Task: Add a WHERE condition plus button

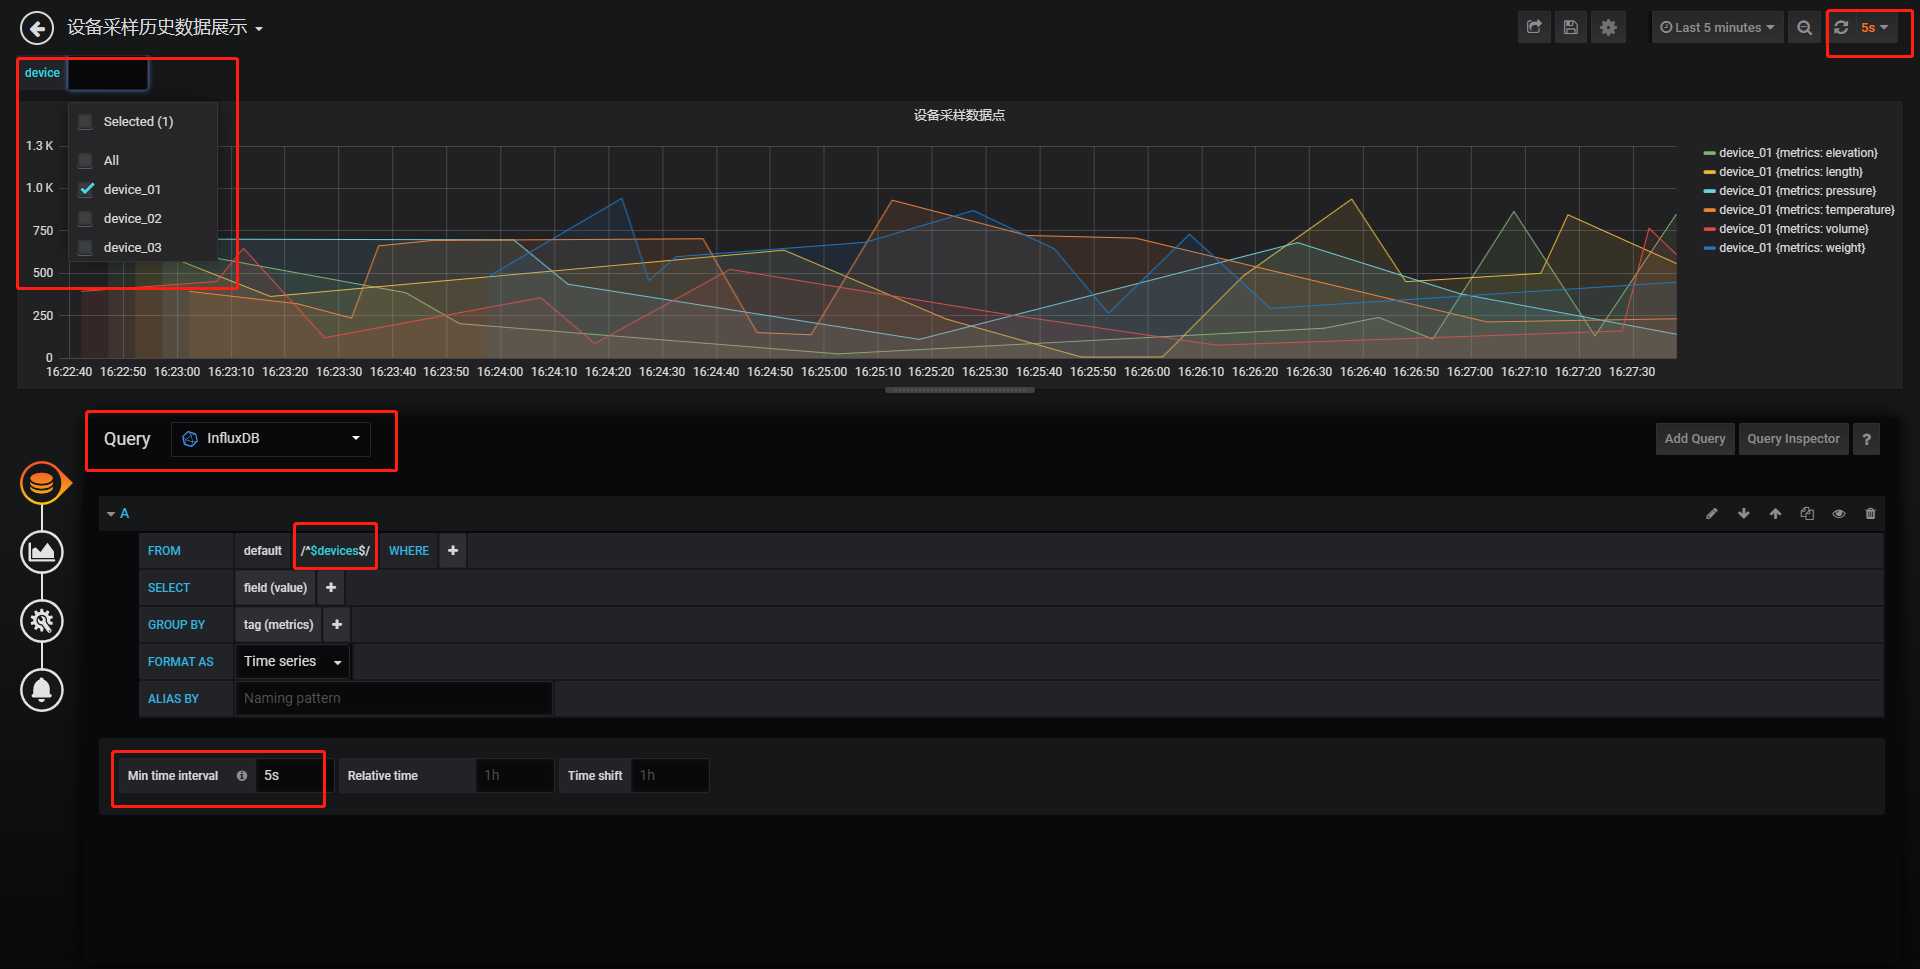Action: (453, 551)
